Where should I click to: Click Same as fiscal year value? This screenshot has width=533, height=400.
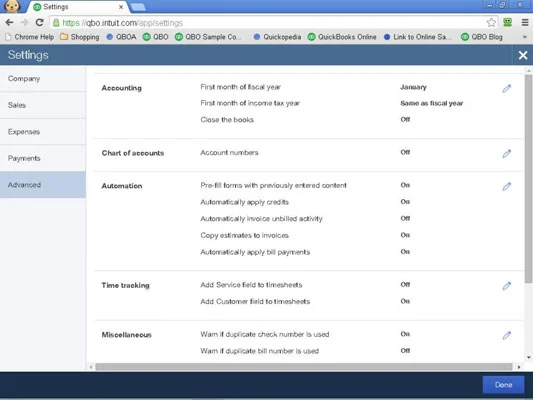[x=432, y=103]
